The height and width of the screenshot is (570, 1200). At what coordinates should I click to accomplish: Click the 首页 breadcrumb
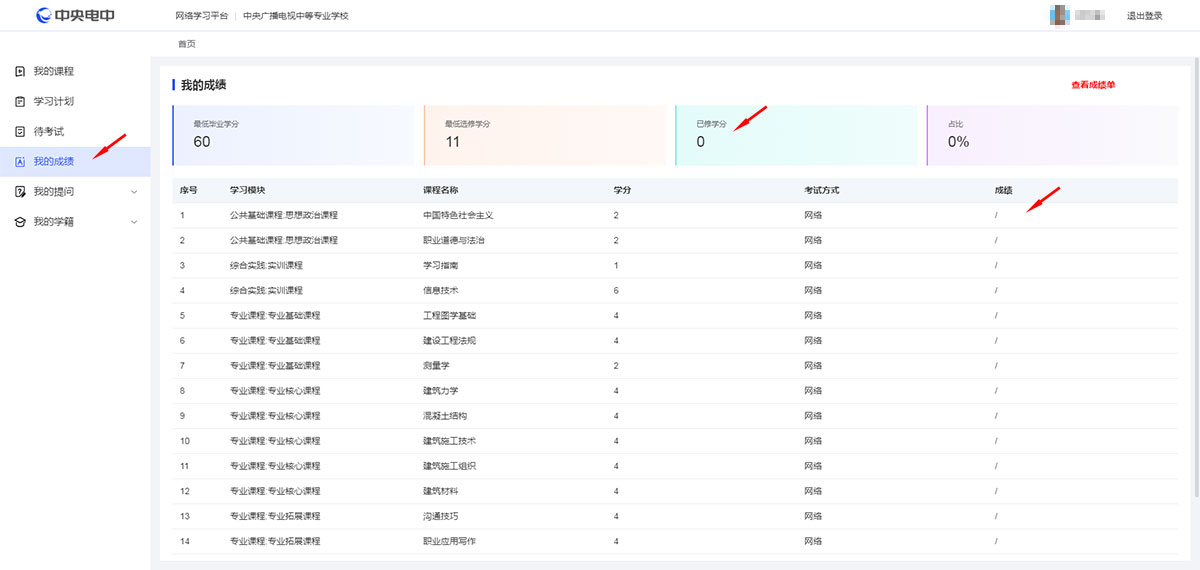(187, 44)
